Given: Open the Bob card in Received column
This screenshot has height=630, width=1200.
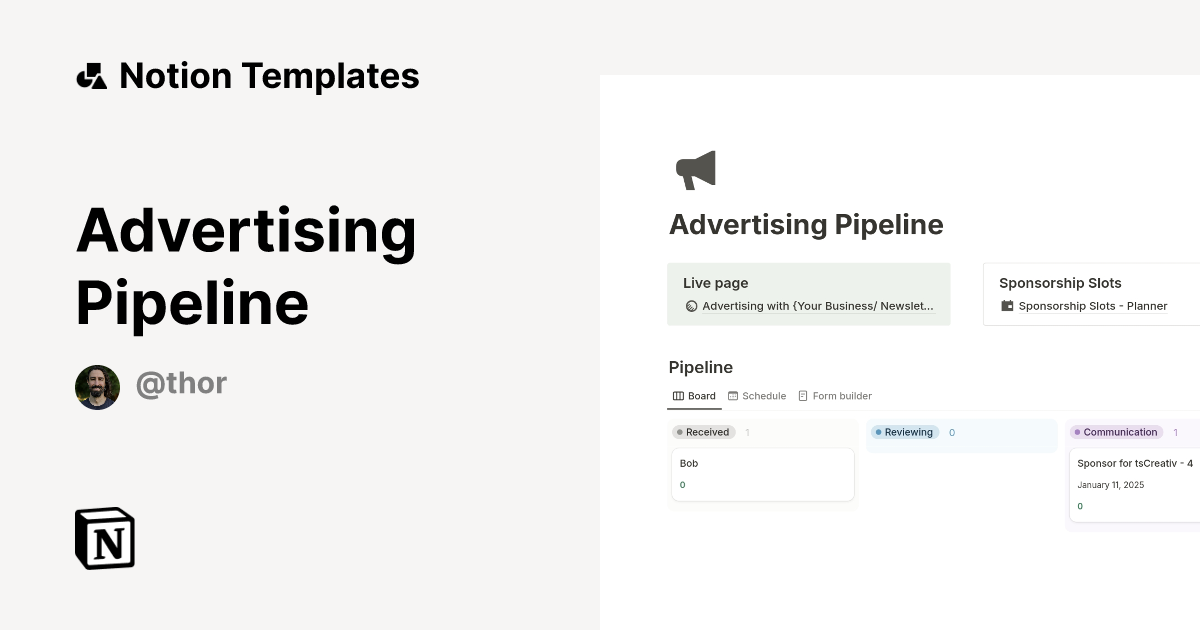Looking at the screenshot, I should click(762, 474).
